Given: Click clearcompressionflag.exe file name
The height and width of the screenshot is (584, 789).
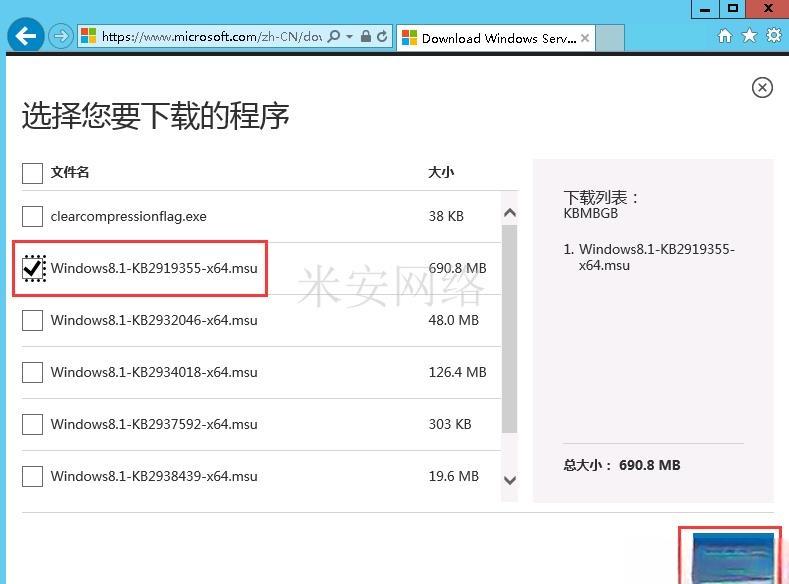Looking at the screenshot, I should click(128, 217).
